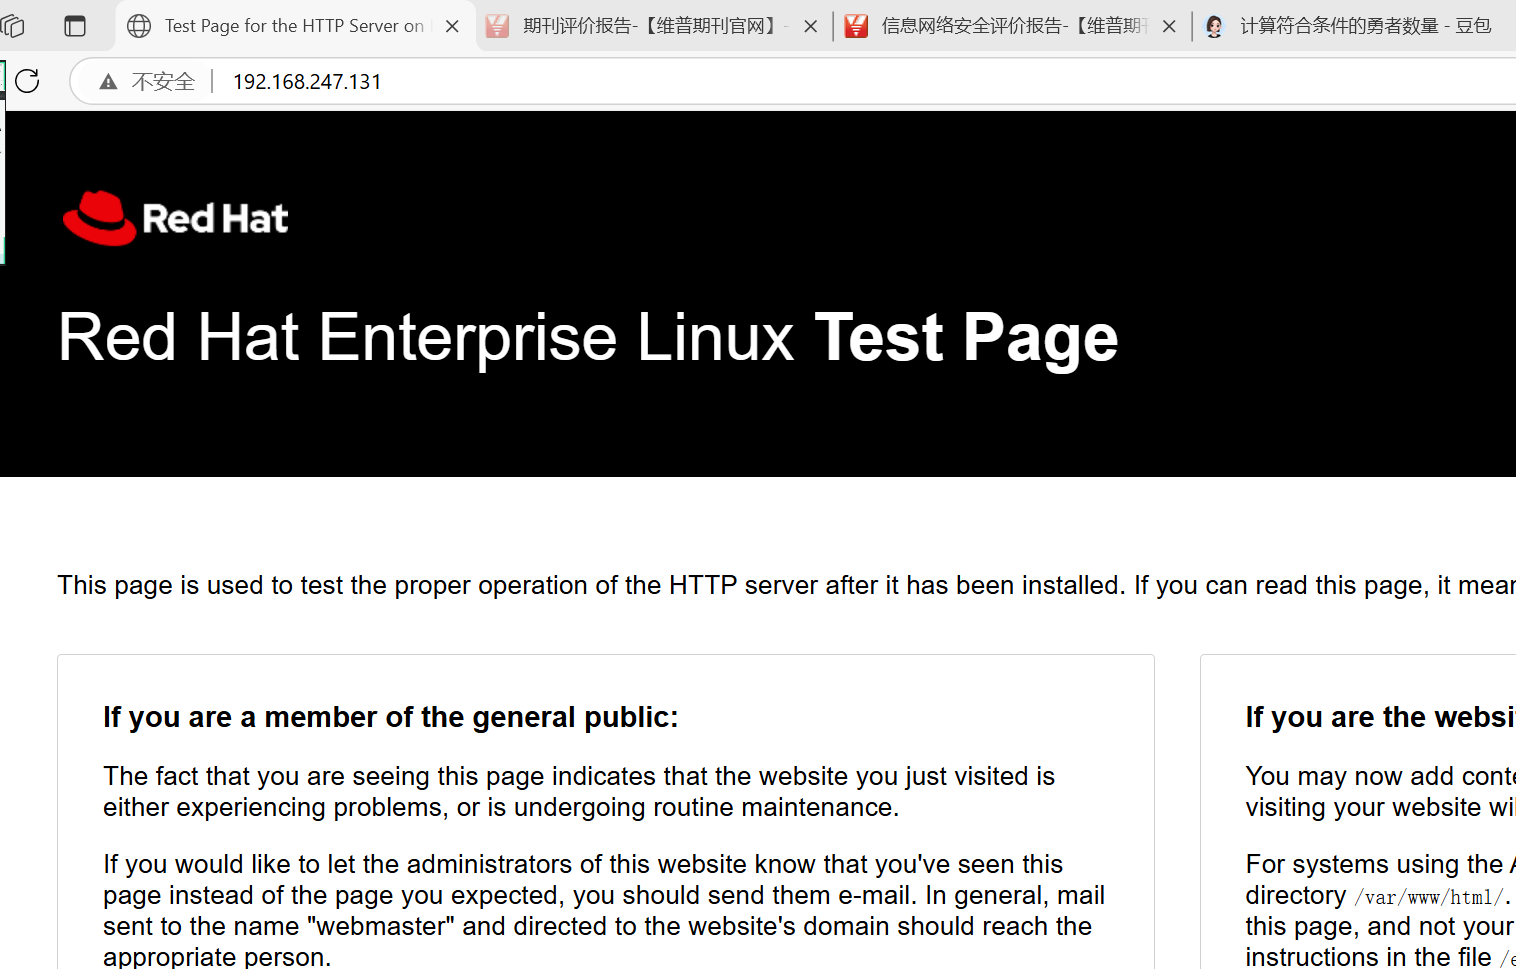
Task: Click the Red Hat Enterprise Linux Test Page heading
Action: coord(588,338)
